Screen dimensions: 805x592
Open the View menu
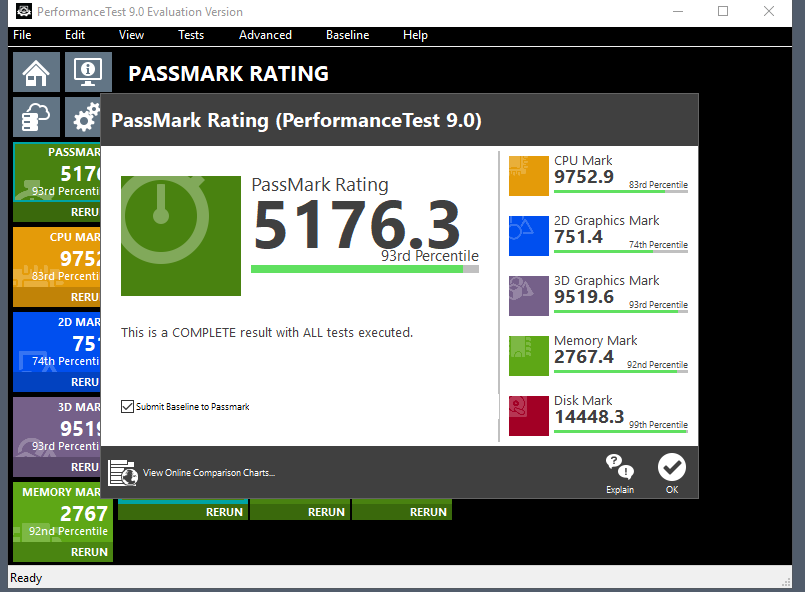pos(131,35)
